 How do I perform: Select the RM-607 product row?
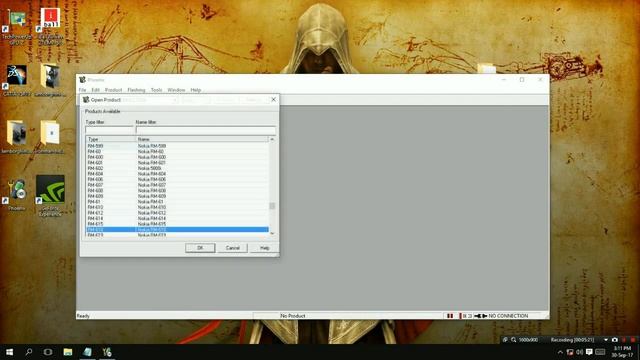pyautogui.click(x=177, y=185)
